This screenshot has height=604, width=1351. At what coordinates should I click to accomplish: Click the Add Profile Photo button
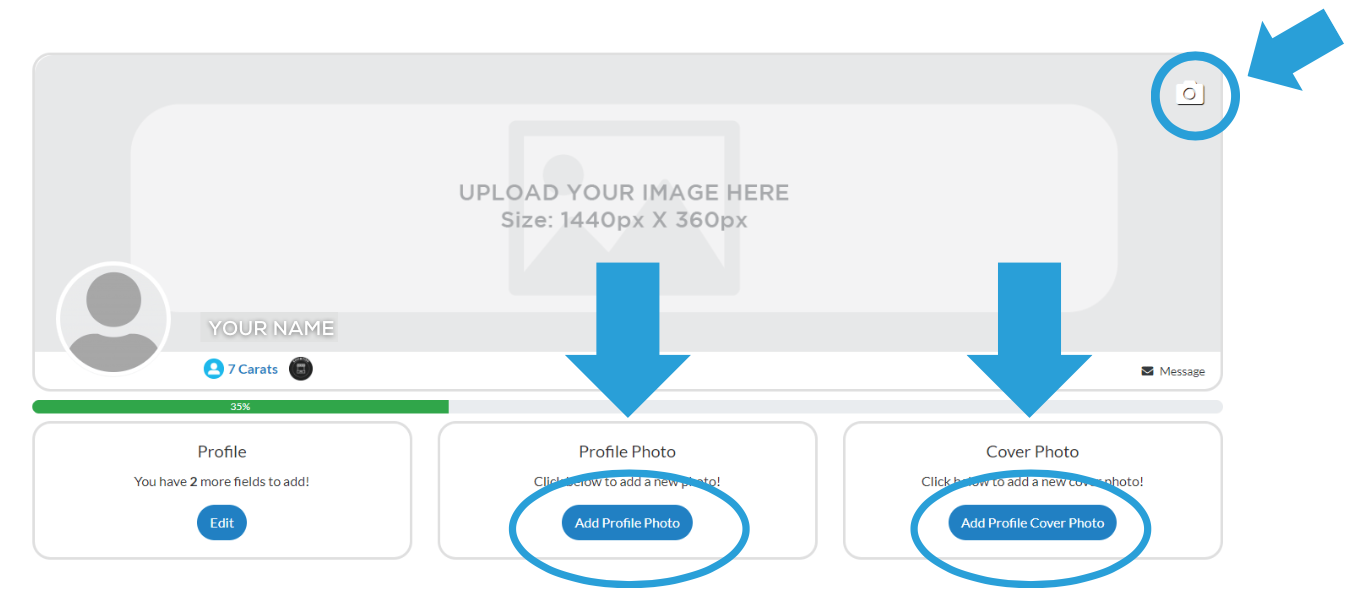[627, 523]
